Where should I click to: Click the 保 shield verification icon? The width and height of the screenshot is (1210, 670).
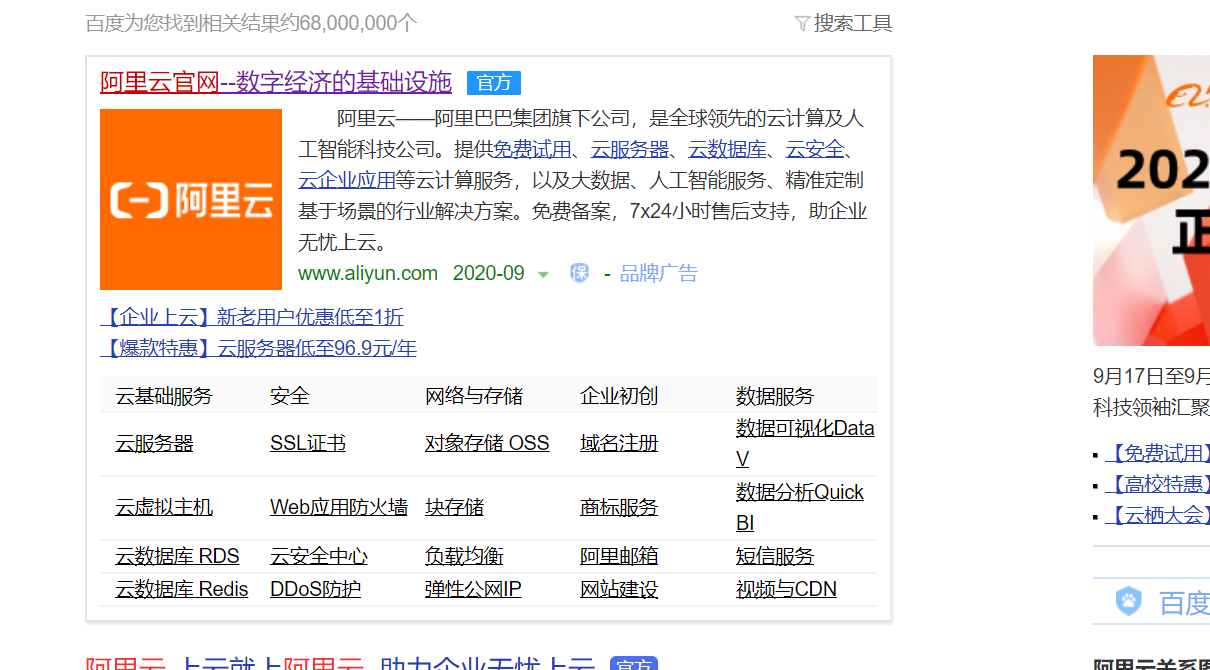579,273
